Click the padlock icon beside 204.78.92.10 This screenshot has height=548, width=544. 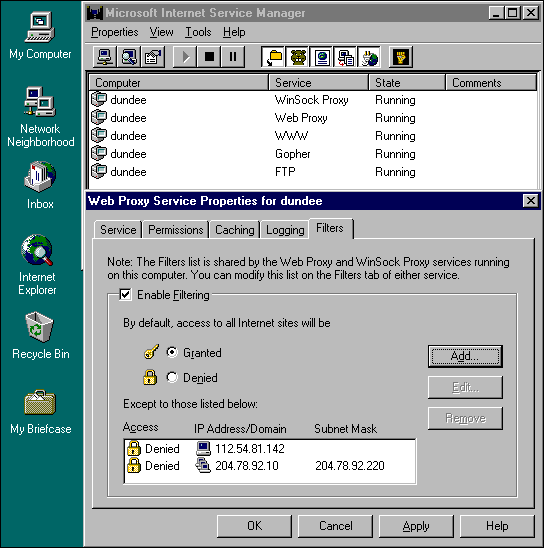[134, 466]
